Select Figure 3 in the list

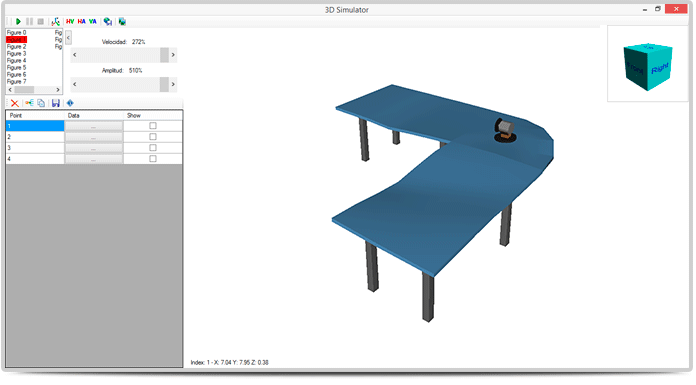coord(16,54)
